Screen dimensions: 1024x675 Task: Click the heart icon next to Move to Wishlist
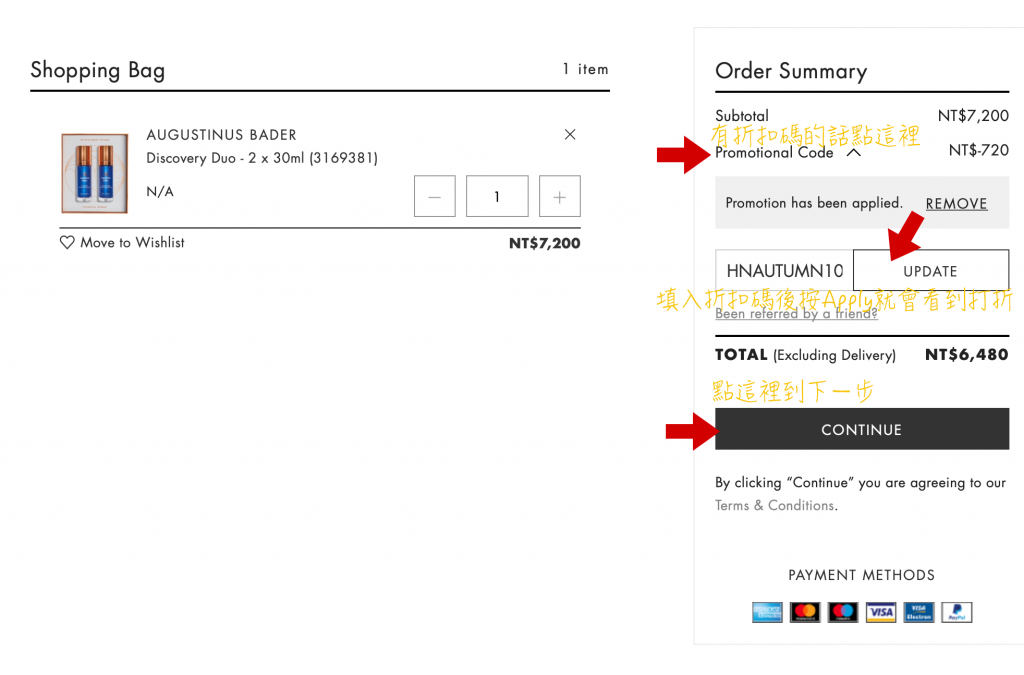pos(67,242)
